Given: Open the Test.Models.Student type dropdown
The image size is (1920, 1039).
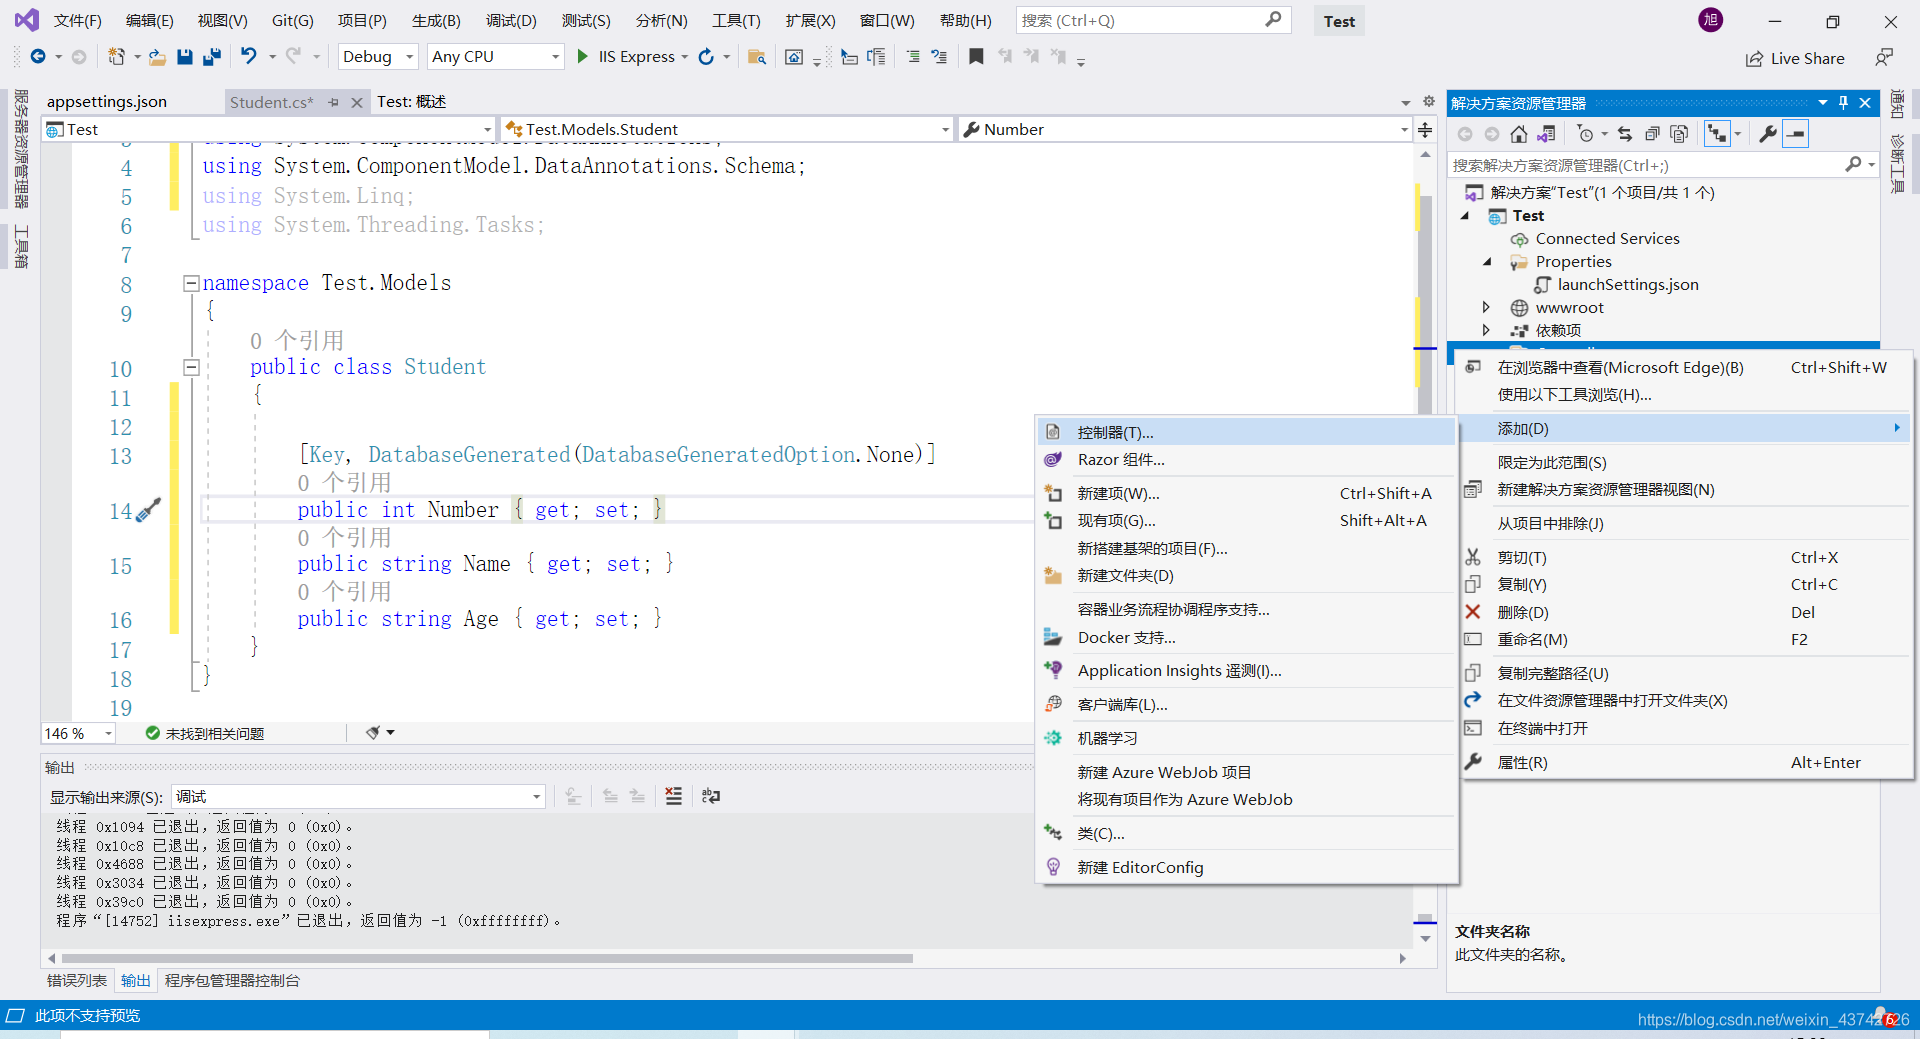Looking at the screenshot, I should (728, 130).
